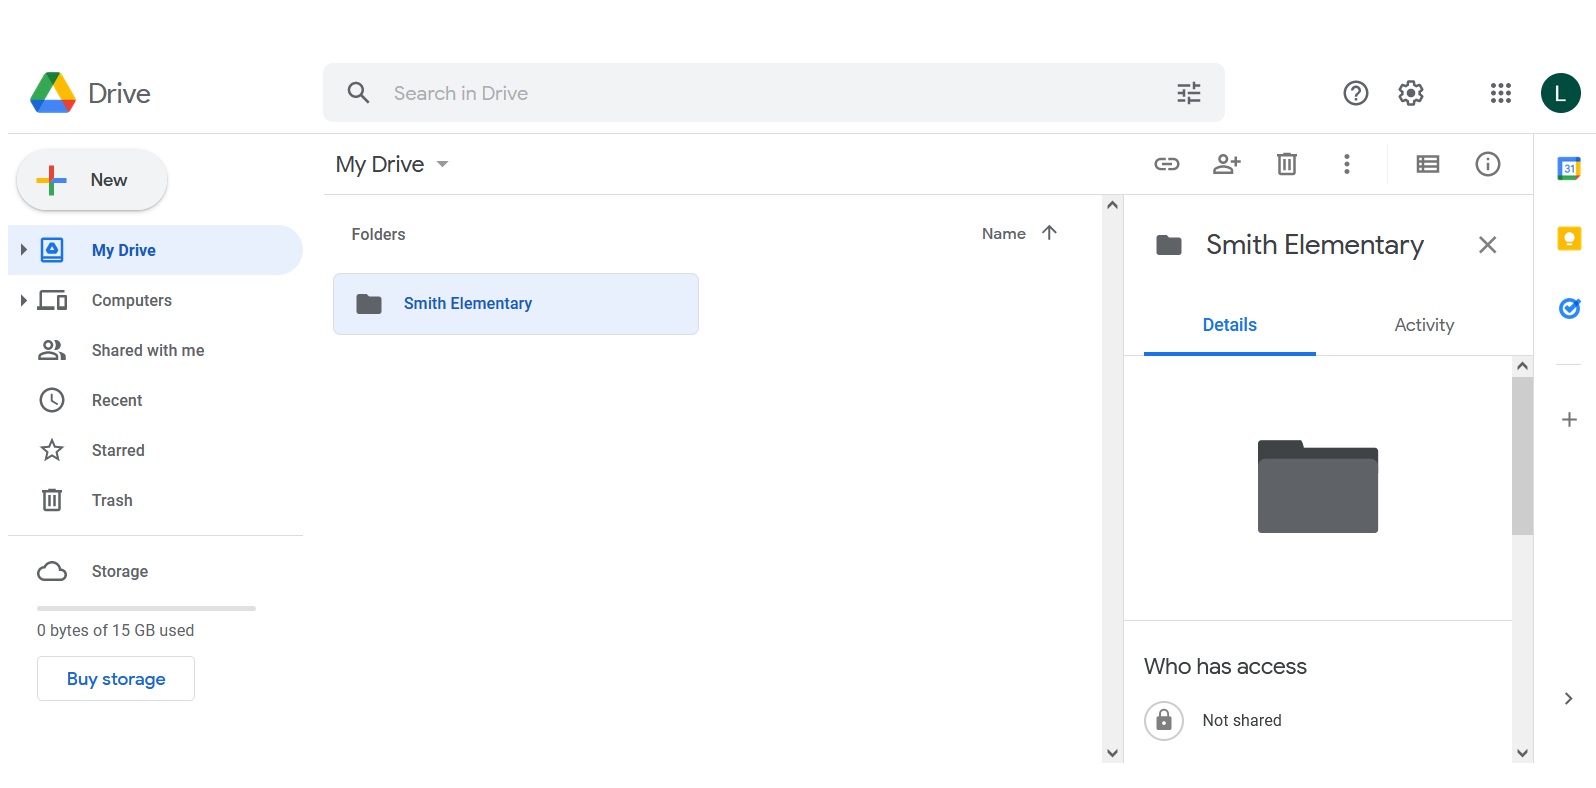
Task: Click the search magnifier icon
Action: click(x=358, y=93)
